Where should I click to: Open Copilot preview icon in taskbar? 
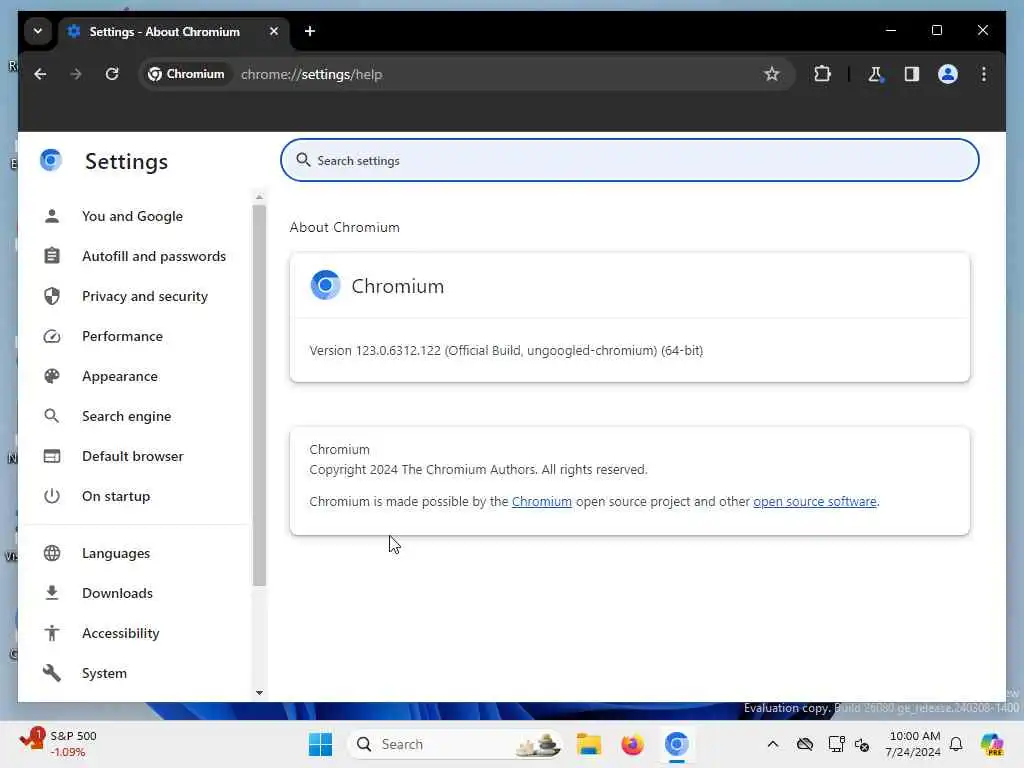[x=991, y=744]
